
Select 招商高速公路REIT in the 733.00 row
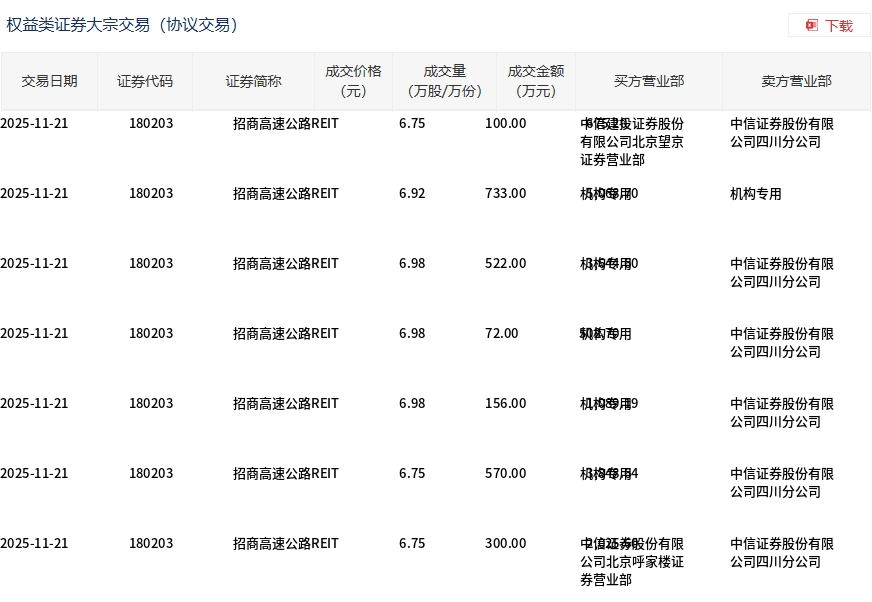tap(285, 194)
